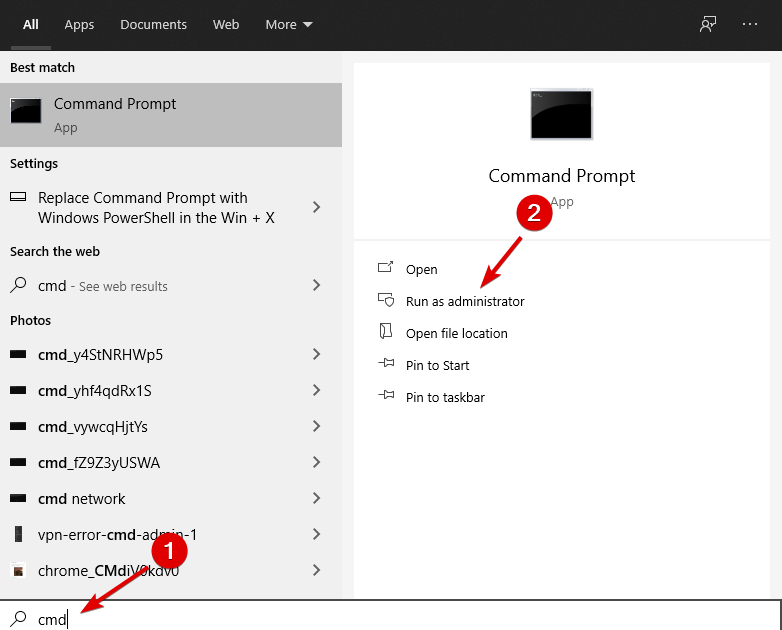
Task: Click the large Command Prompt preview icon
Action: point(561,114)
